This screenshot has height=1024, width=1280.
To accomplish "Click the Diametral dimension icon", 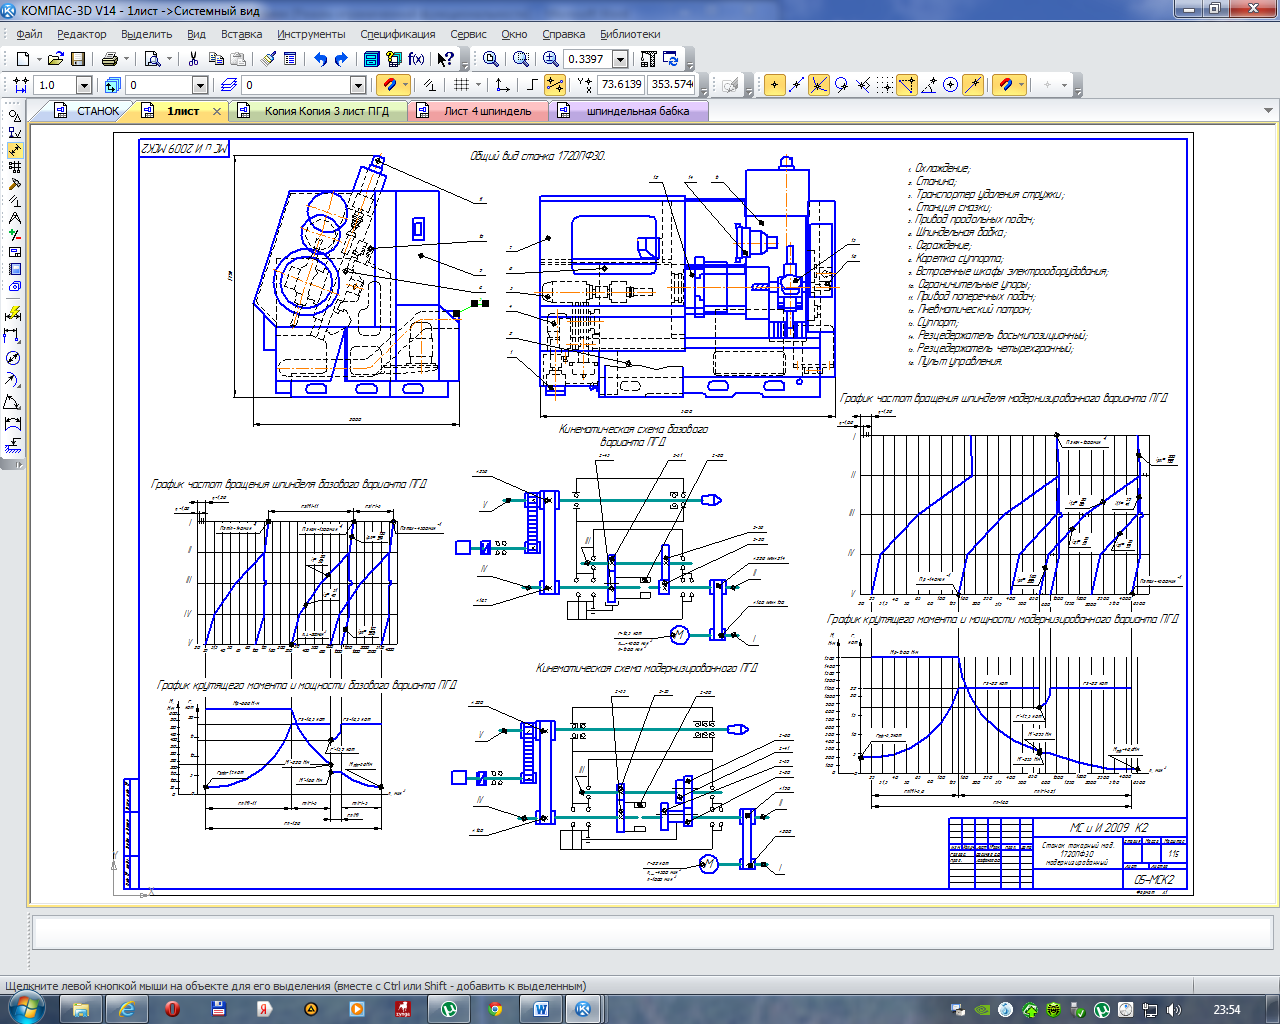I will [x=13, y=358].
